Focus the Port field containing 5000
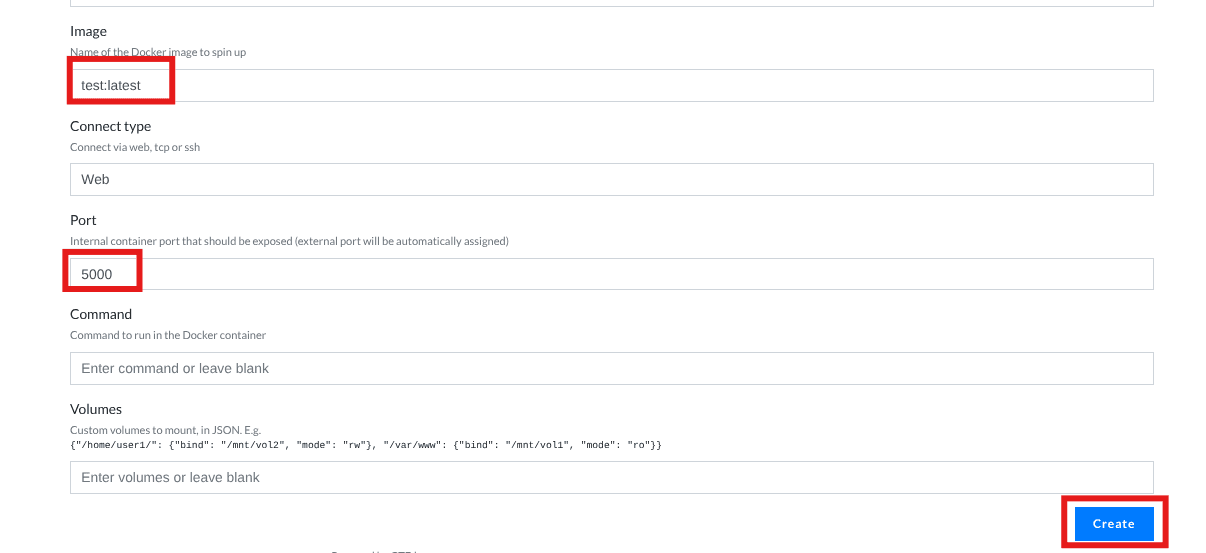 coord(611,274)
